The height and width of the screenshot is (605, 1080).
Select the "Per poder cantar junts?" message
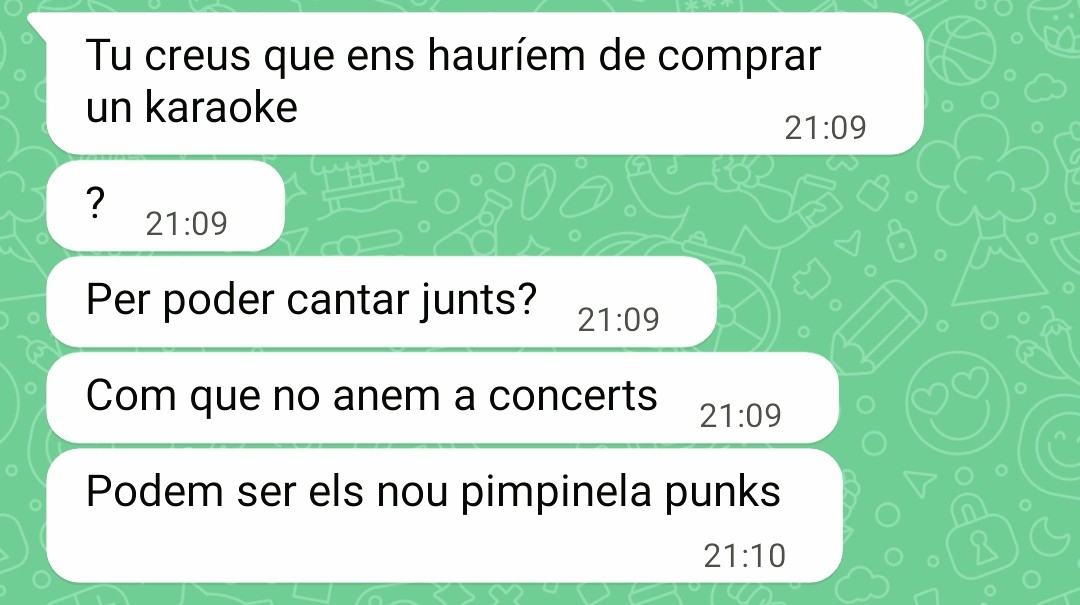[x=381, y=302]
